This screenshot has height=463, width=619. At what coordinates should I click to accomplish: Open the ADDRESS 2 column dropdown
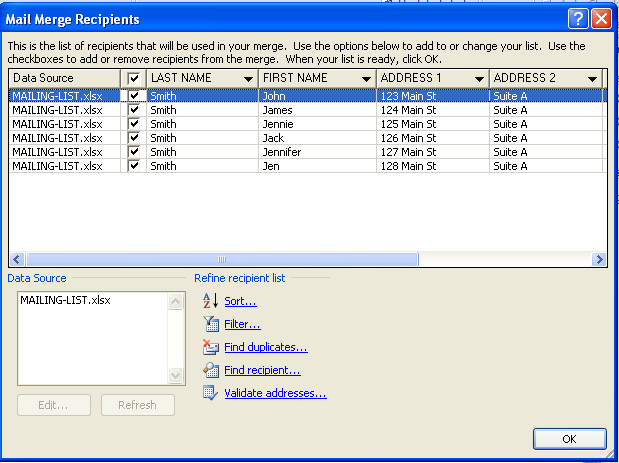pos(592,79)
